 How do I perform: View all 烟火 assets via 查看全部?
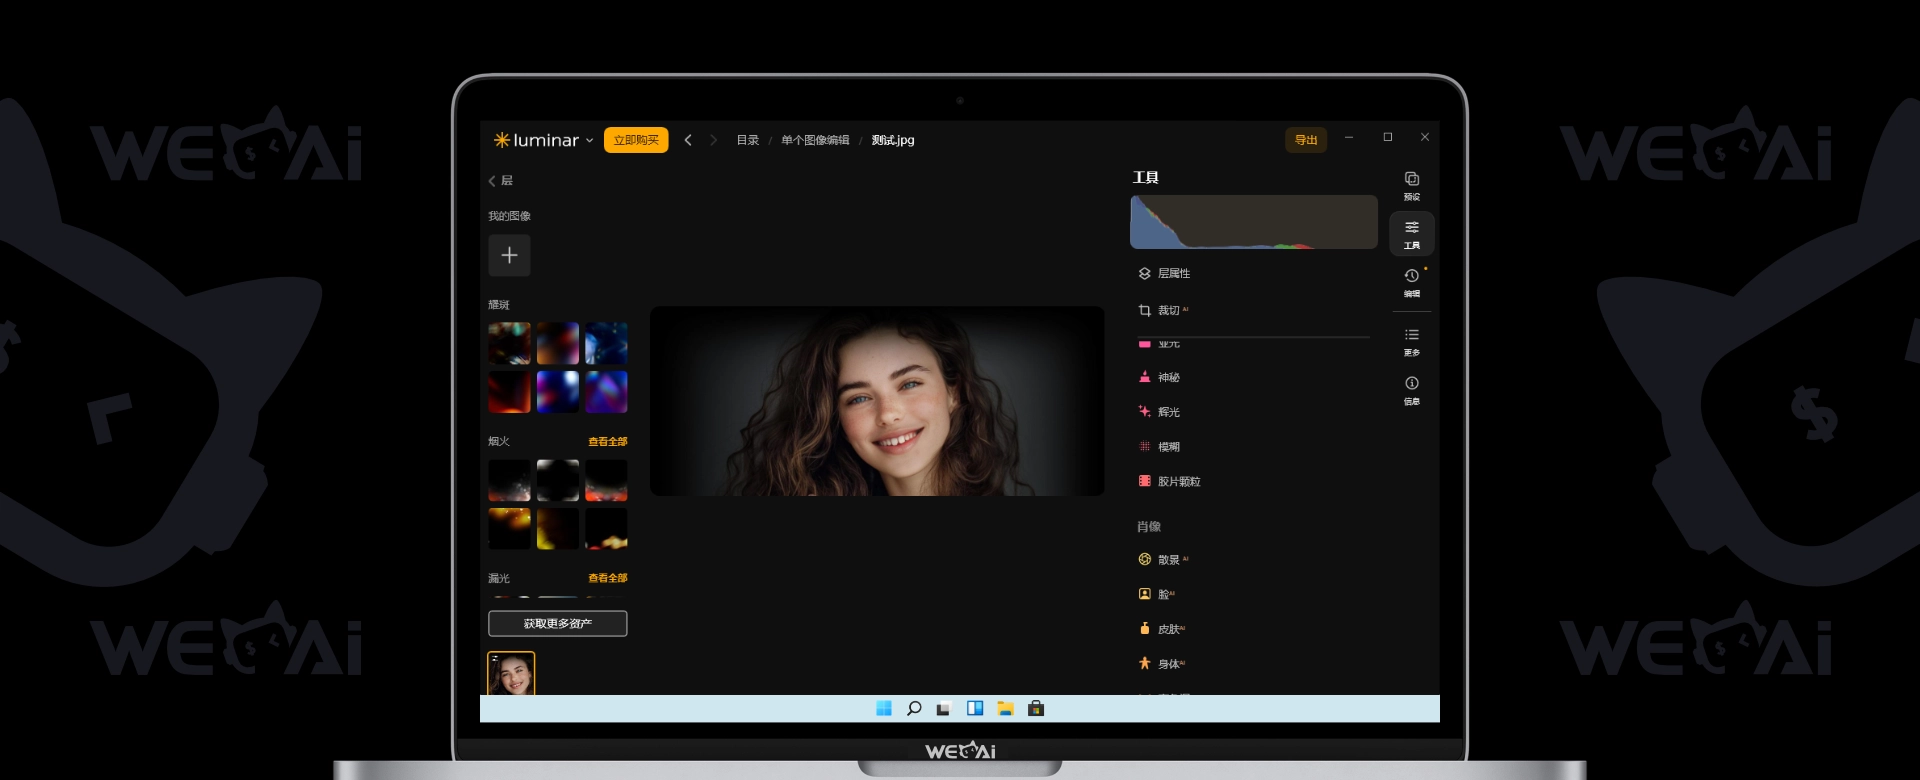[x=608, y=441]
